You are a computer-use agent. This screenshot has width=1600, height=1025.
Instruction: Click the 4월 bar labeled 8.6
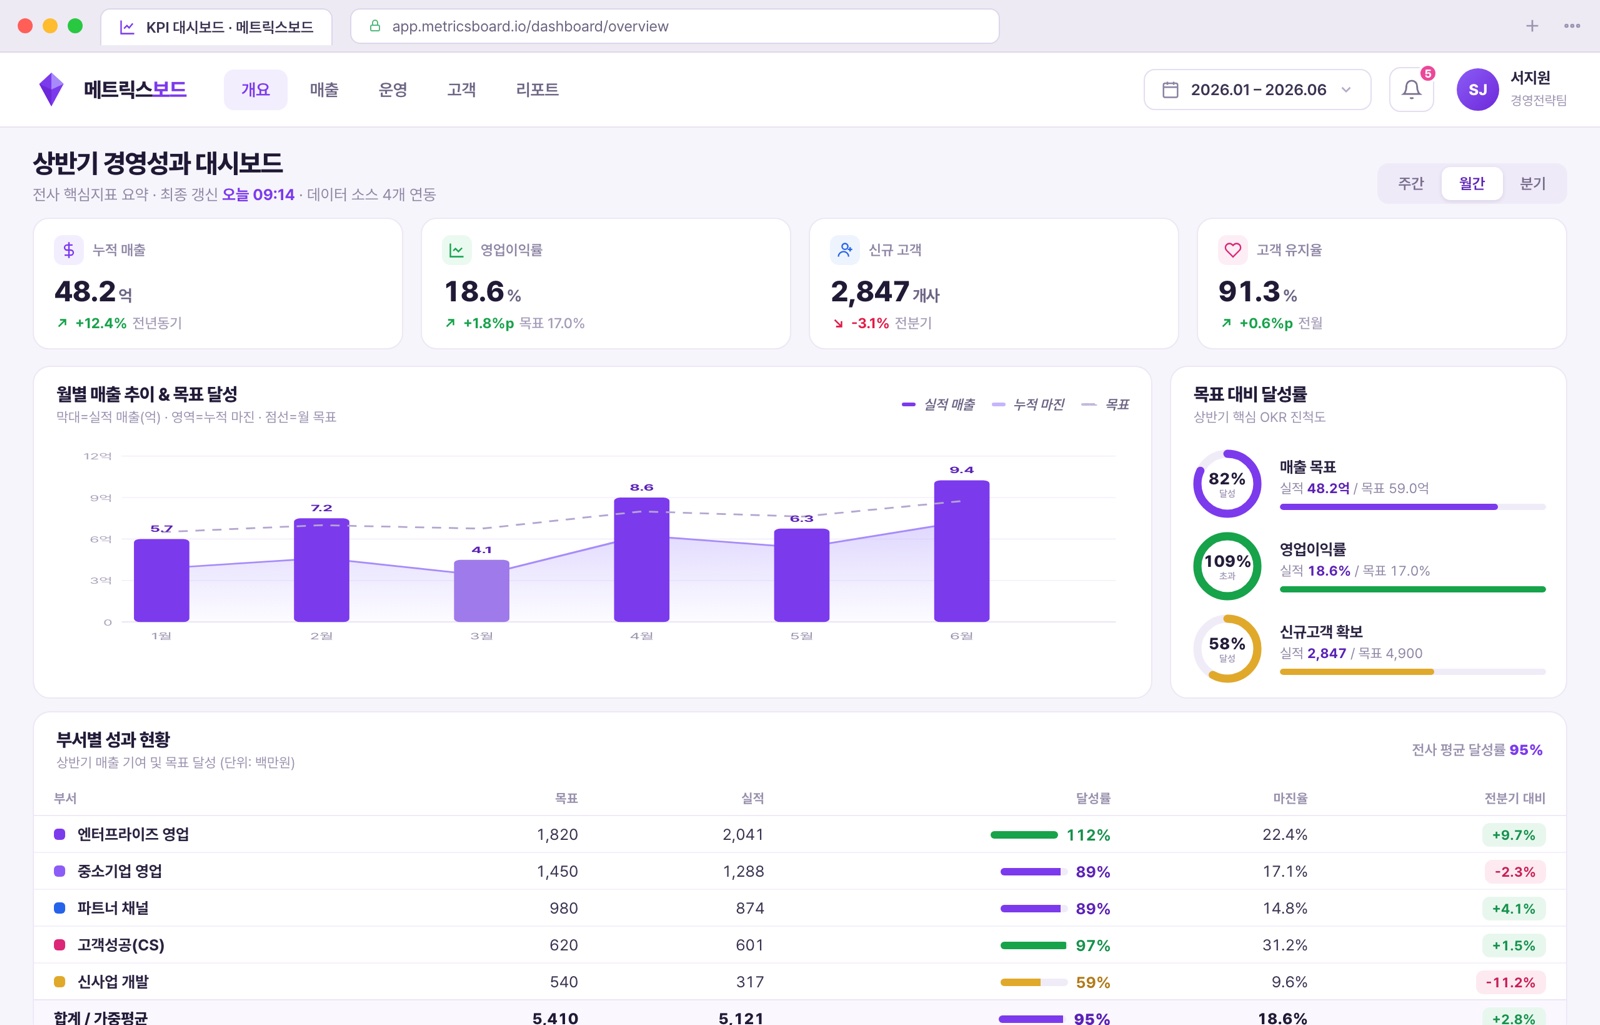tap(642, 560)
